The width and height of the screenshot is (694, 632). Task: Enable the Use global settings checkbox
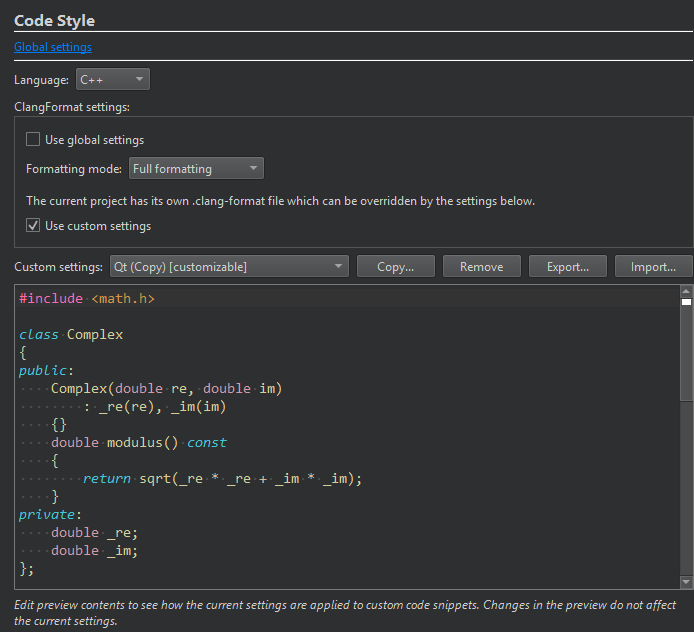click(x=33, y=140)
